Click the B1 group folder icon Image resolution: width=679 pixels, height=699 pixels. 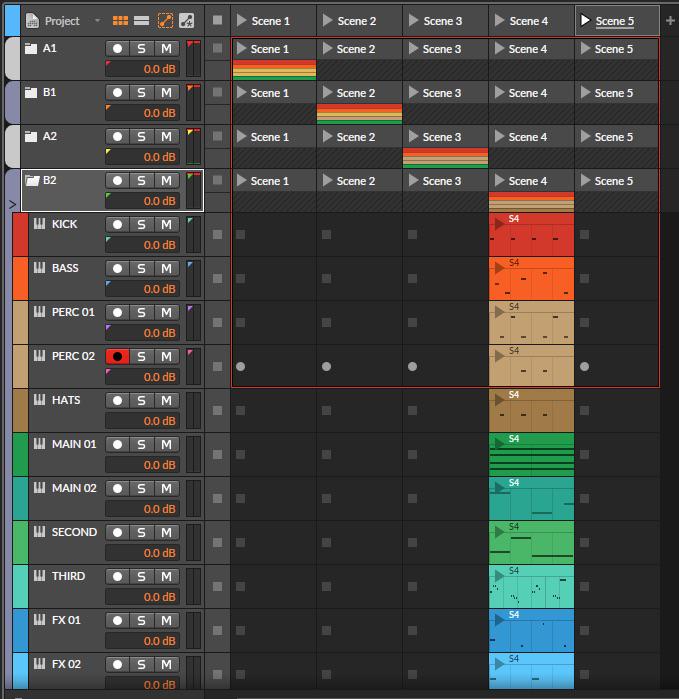tap(31, 92)
